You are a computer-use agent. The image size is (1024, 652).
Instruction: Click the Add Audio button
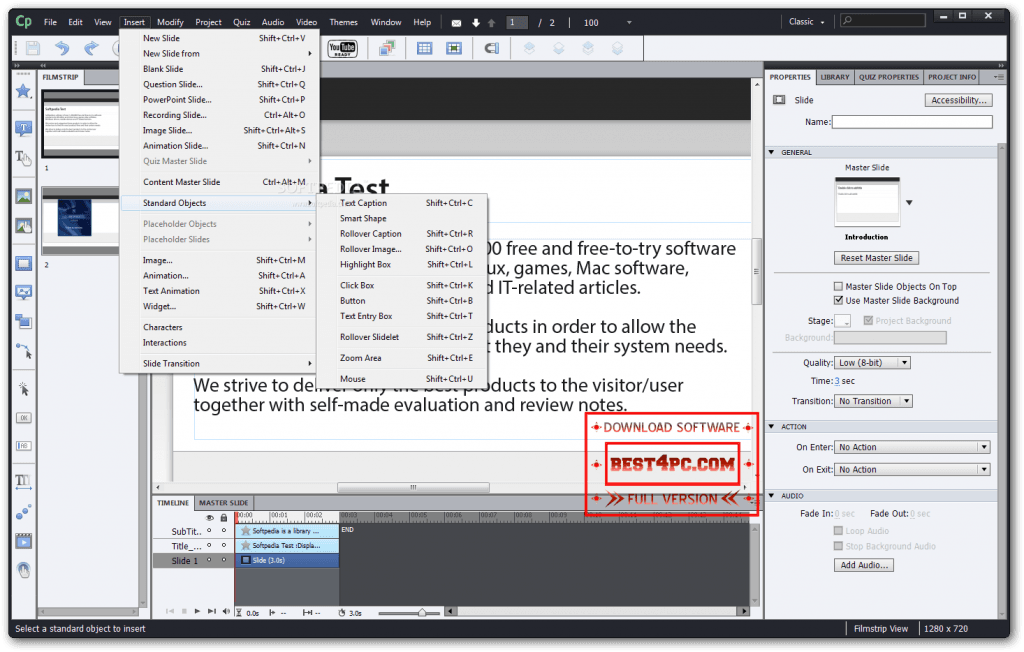pos(862,564)
